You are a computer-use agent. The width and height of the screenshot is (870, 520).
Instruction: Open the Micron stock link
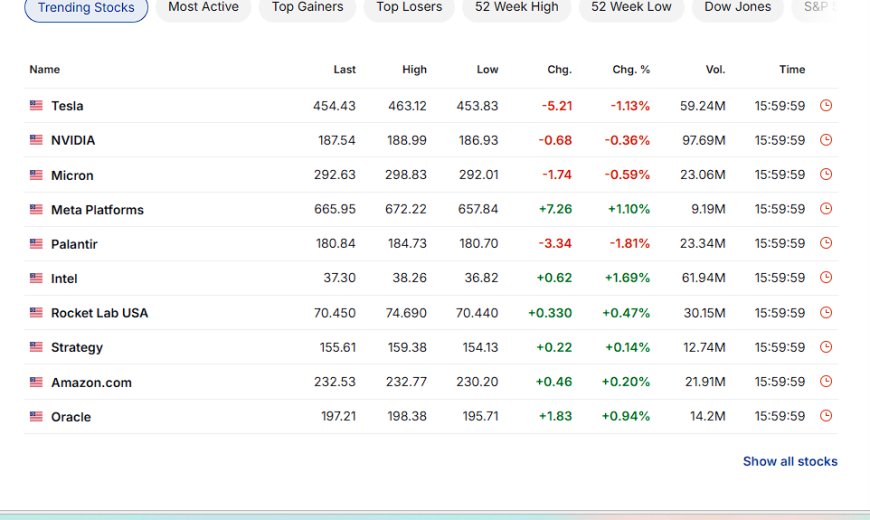pyautogui.click(x=72, y=175)
